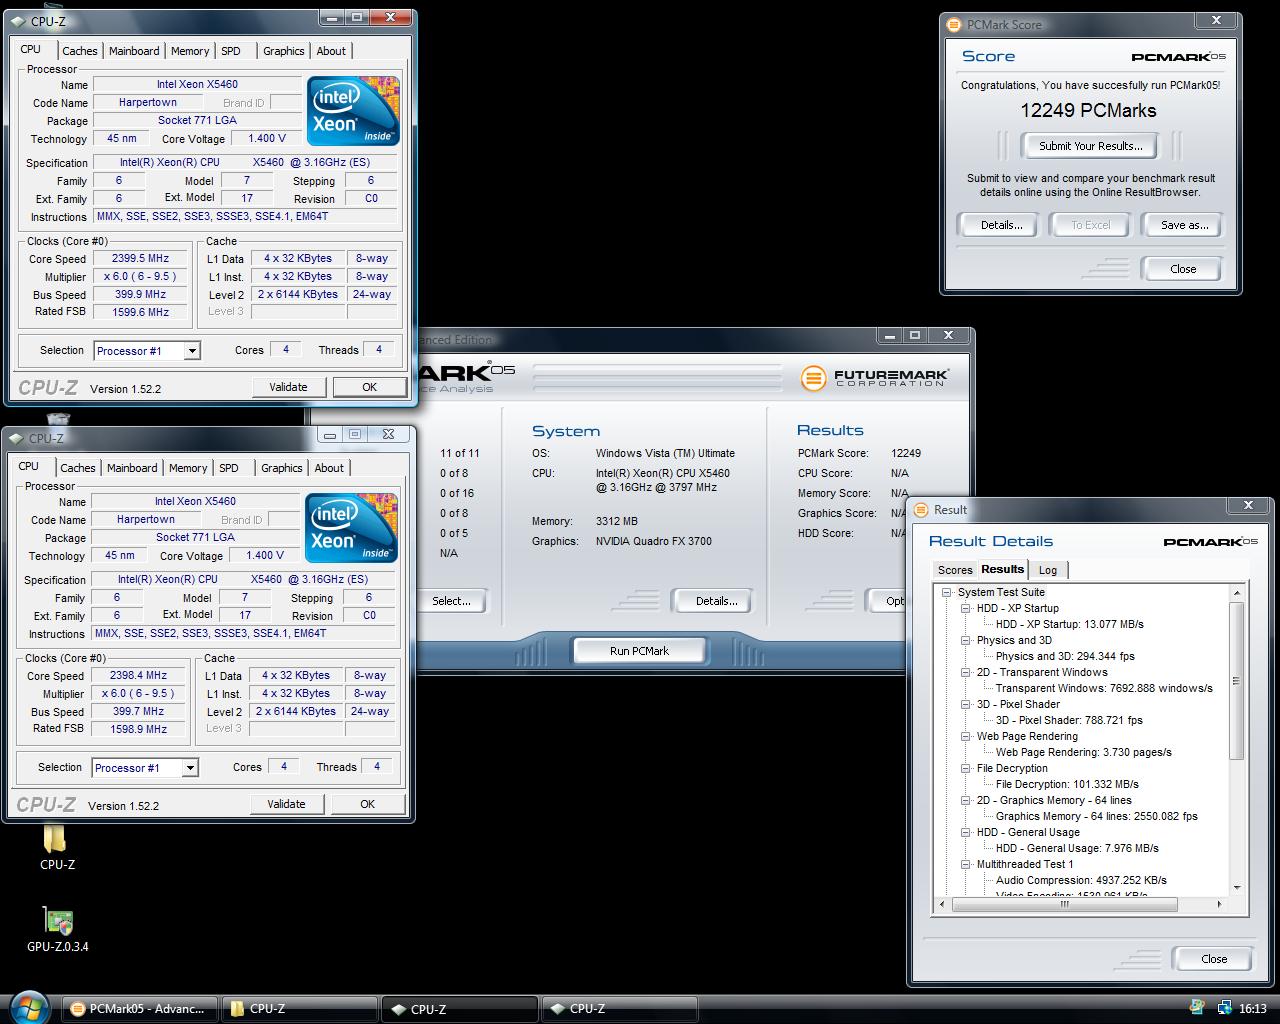The image size is (1280, 1024).
Task: Open About tab in lower CPU-Z window
Action: [x=329, y=468]
